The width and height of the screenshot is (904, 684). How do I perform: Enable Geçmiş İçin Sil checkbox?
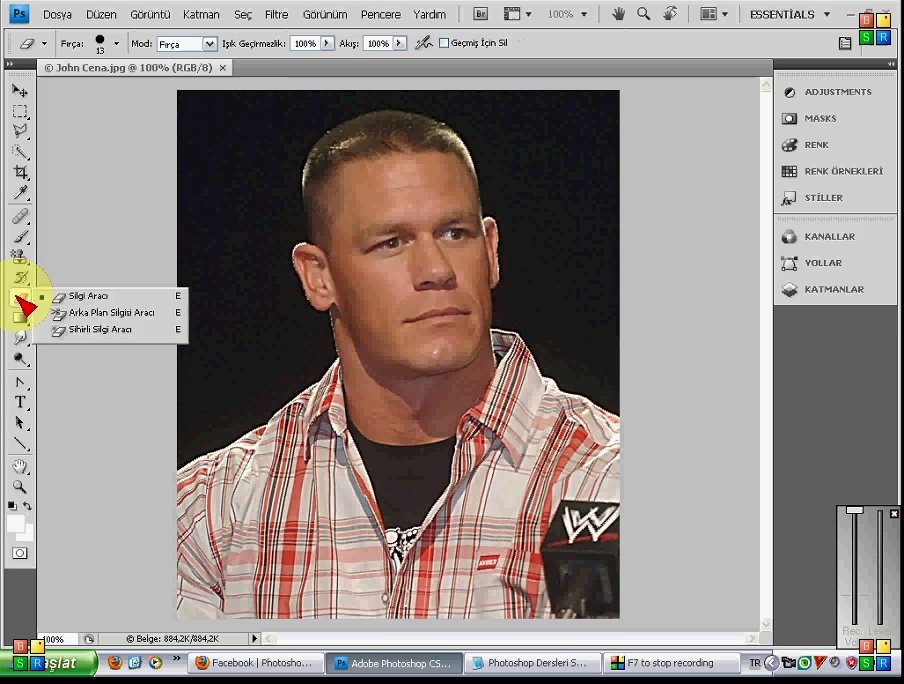tap(444, 43)
